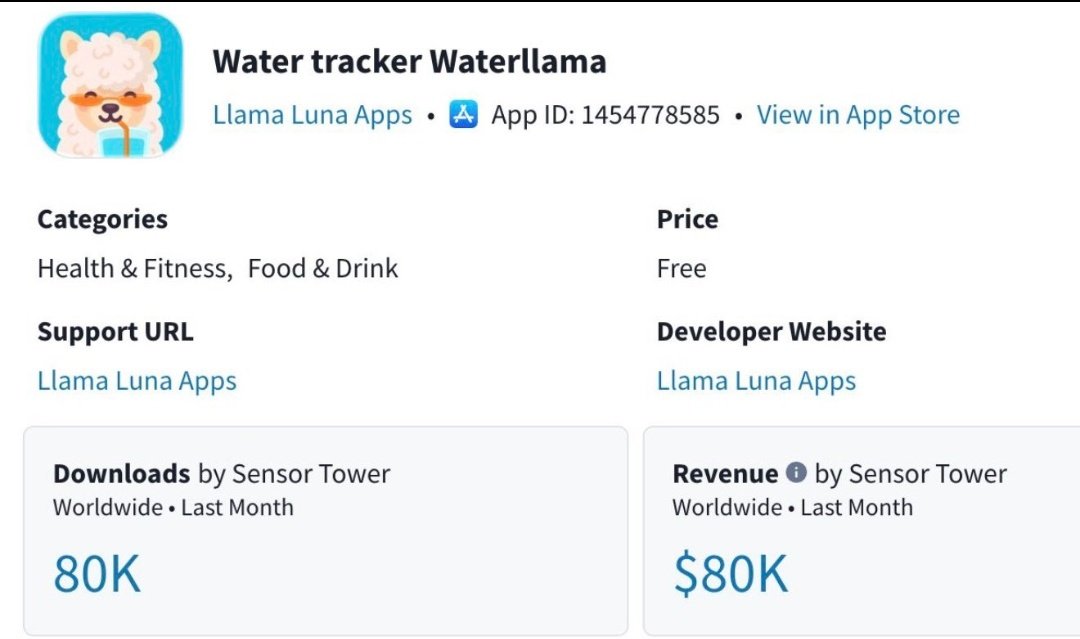Image resolution: width=1080 pixels, height=639 pixels.
Task: Open the Developer Website Llama Luna Apps link
Action: coord(756,381)
